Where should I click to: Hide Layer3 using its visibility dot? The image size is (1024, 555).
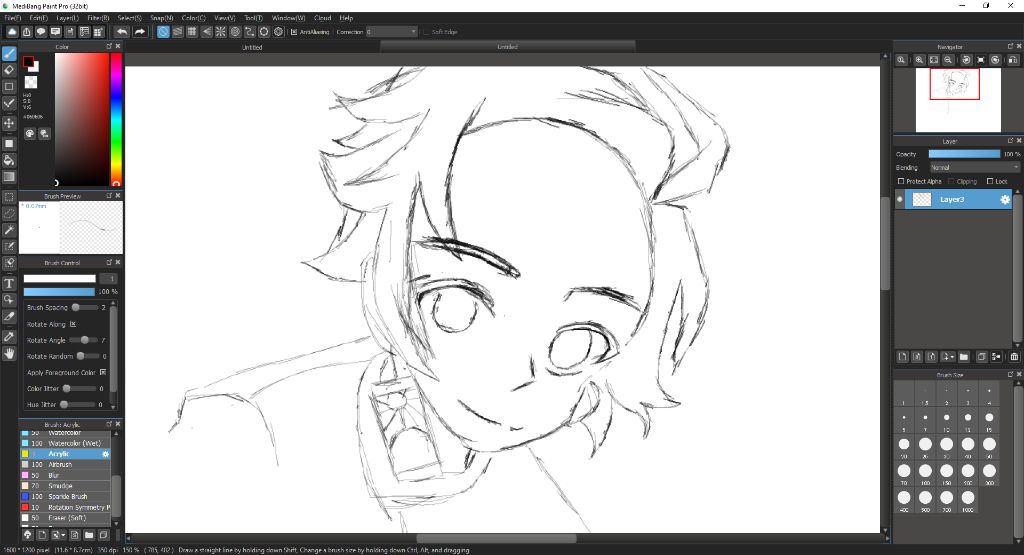tap(901, 200)
